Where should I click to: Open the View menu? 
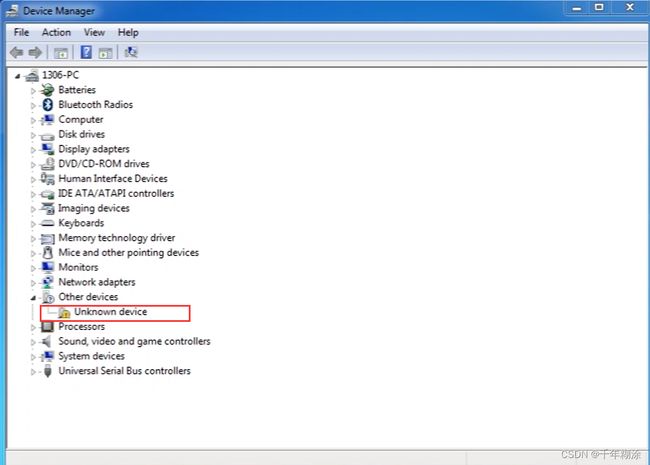coord(94,32)
